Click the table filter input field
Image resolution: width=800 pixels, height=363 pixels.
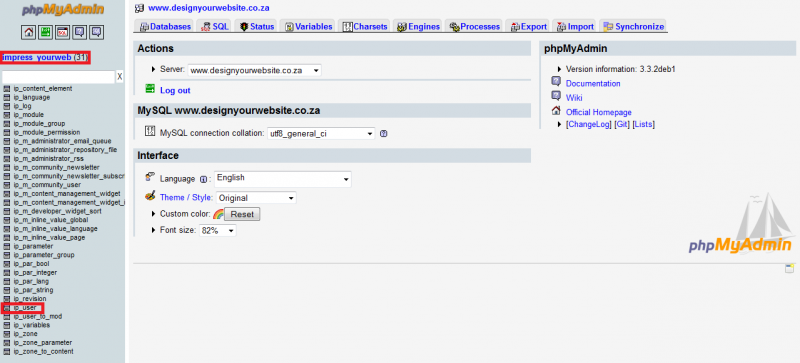coord(58,77)
